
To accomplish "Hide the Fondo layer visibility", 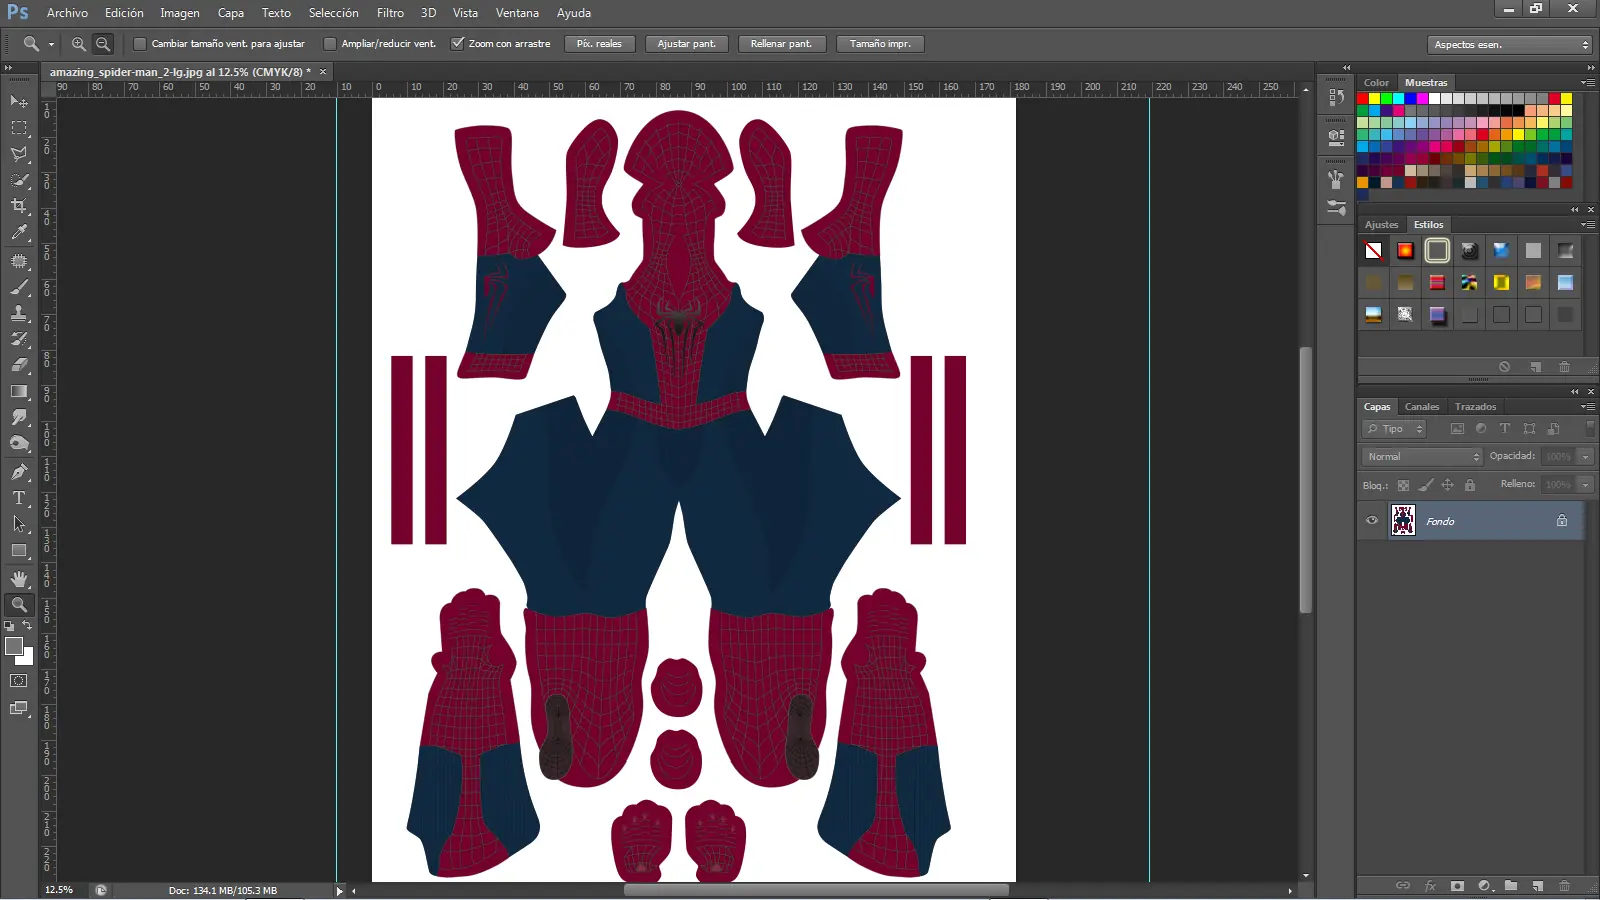I will 1372,520.
